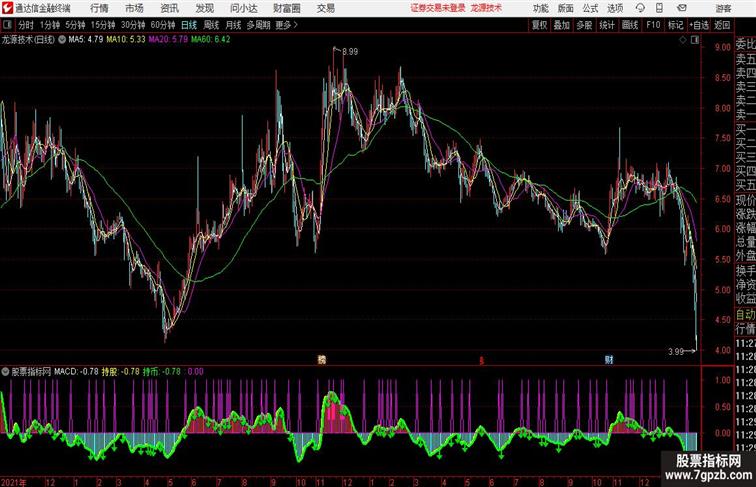Click the MA5: 4.79 indicator label
The height and width of the screenshot is (487, 756).
(x=85, y=39)
